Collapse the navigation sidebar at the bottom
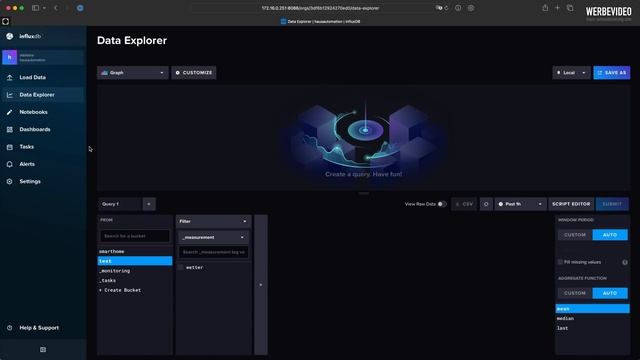 tap(43, 350)
